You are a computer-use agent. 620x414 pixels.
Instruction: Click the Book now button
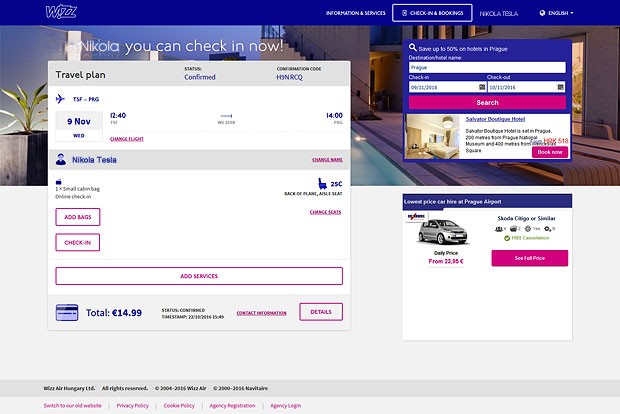[550, 152]
